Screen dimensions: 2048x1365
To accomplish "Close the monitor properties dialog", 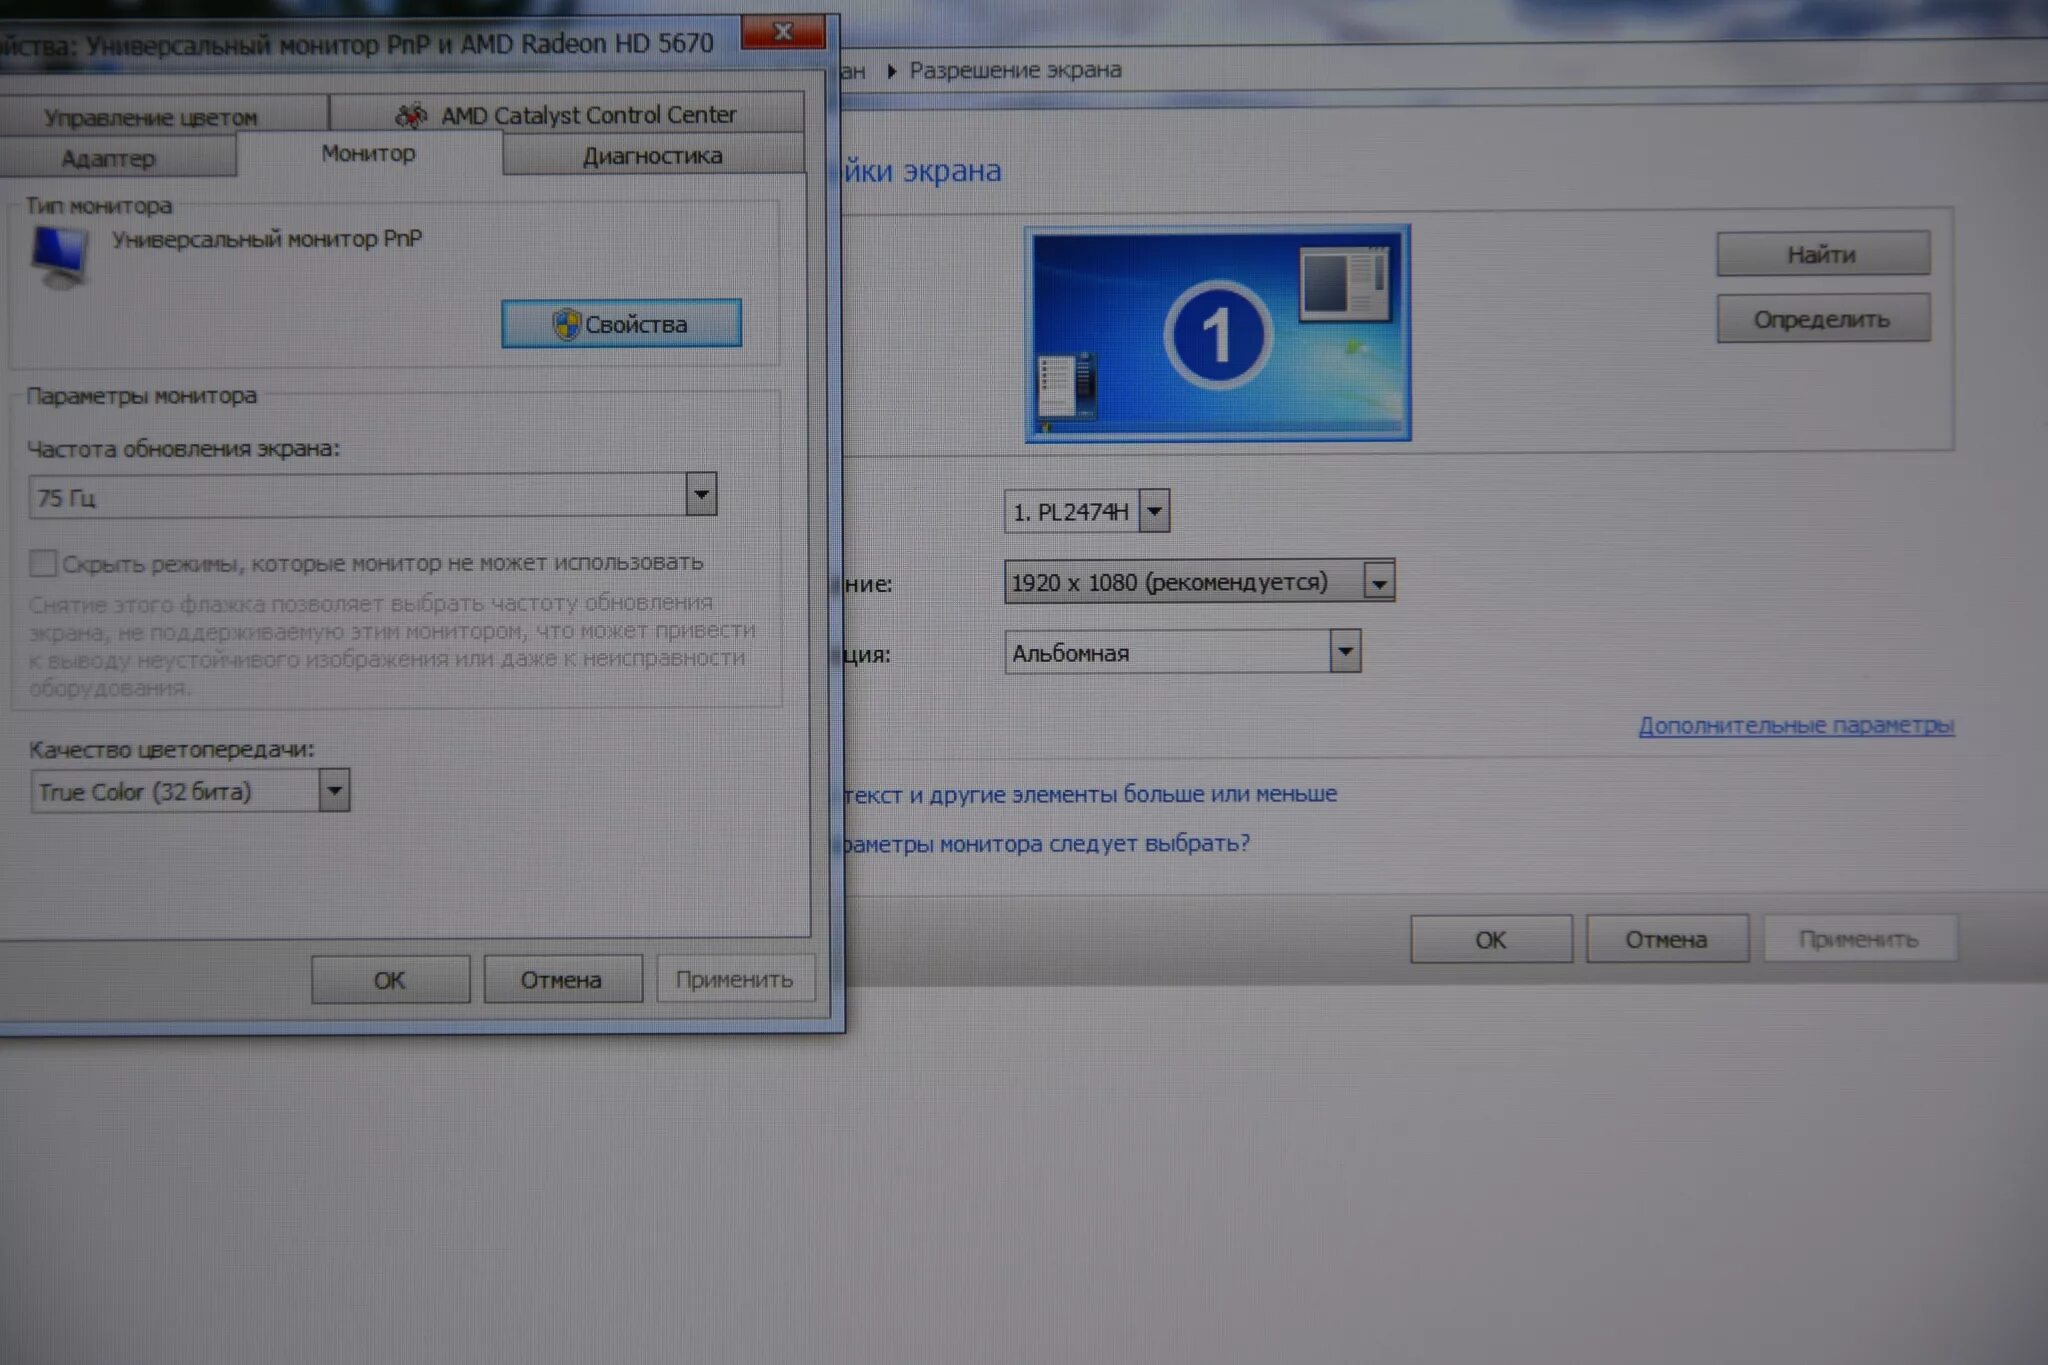I will [783, 32].
